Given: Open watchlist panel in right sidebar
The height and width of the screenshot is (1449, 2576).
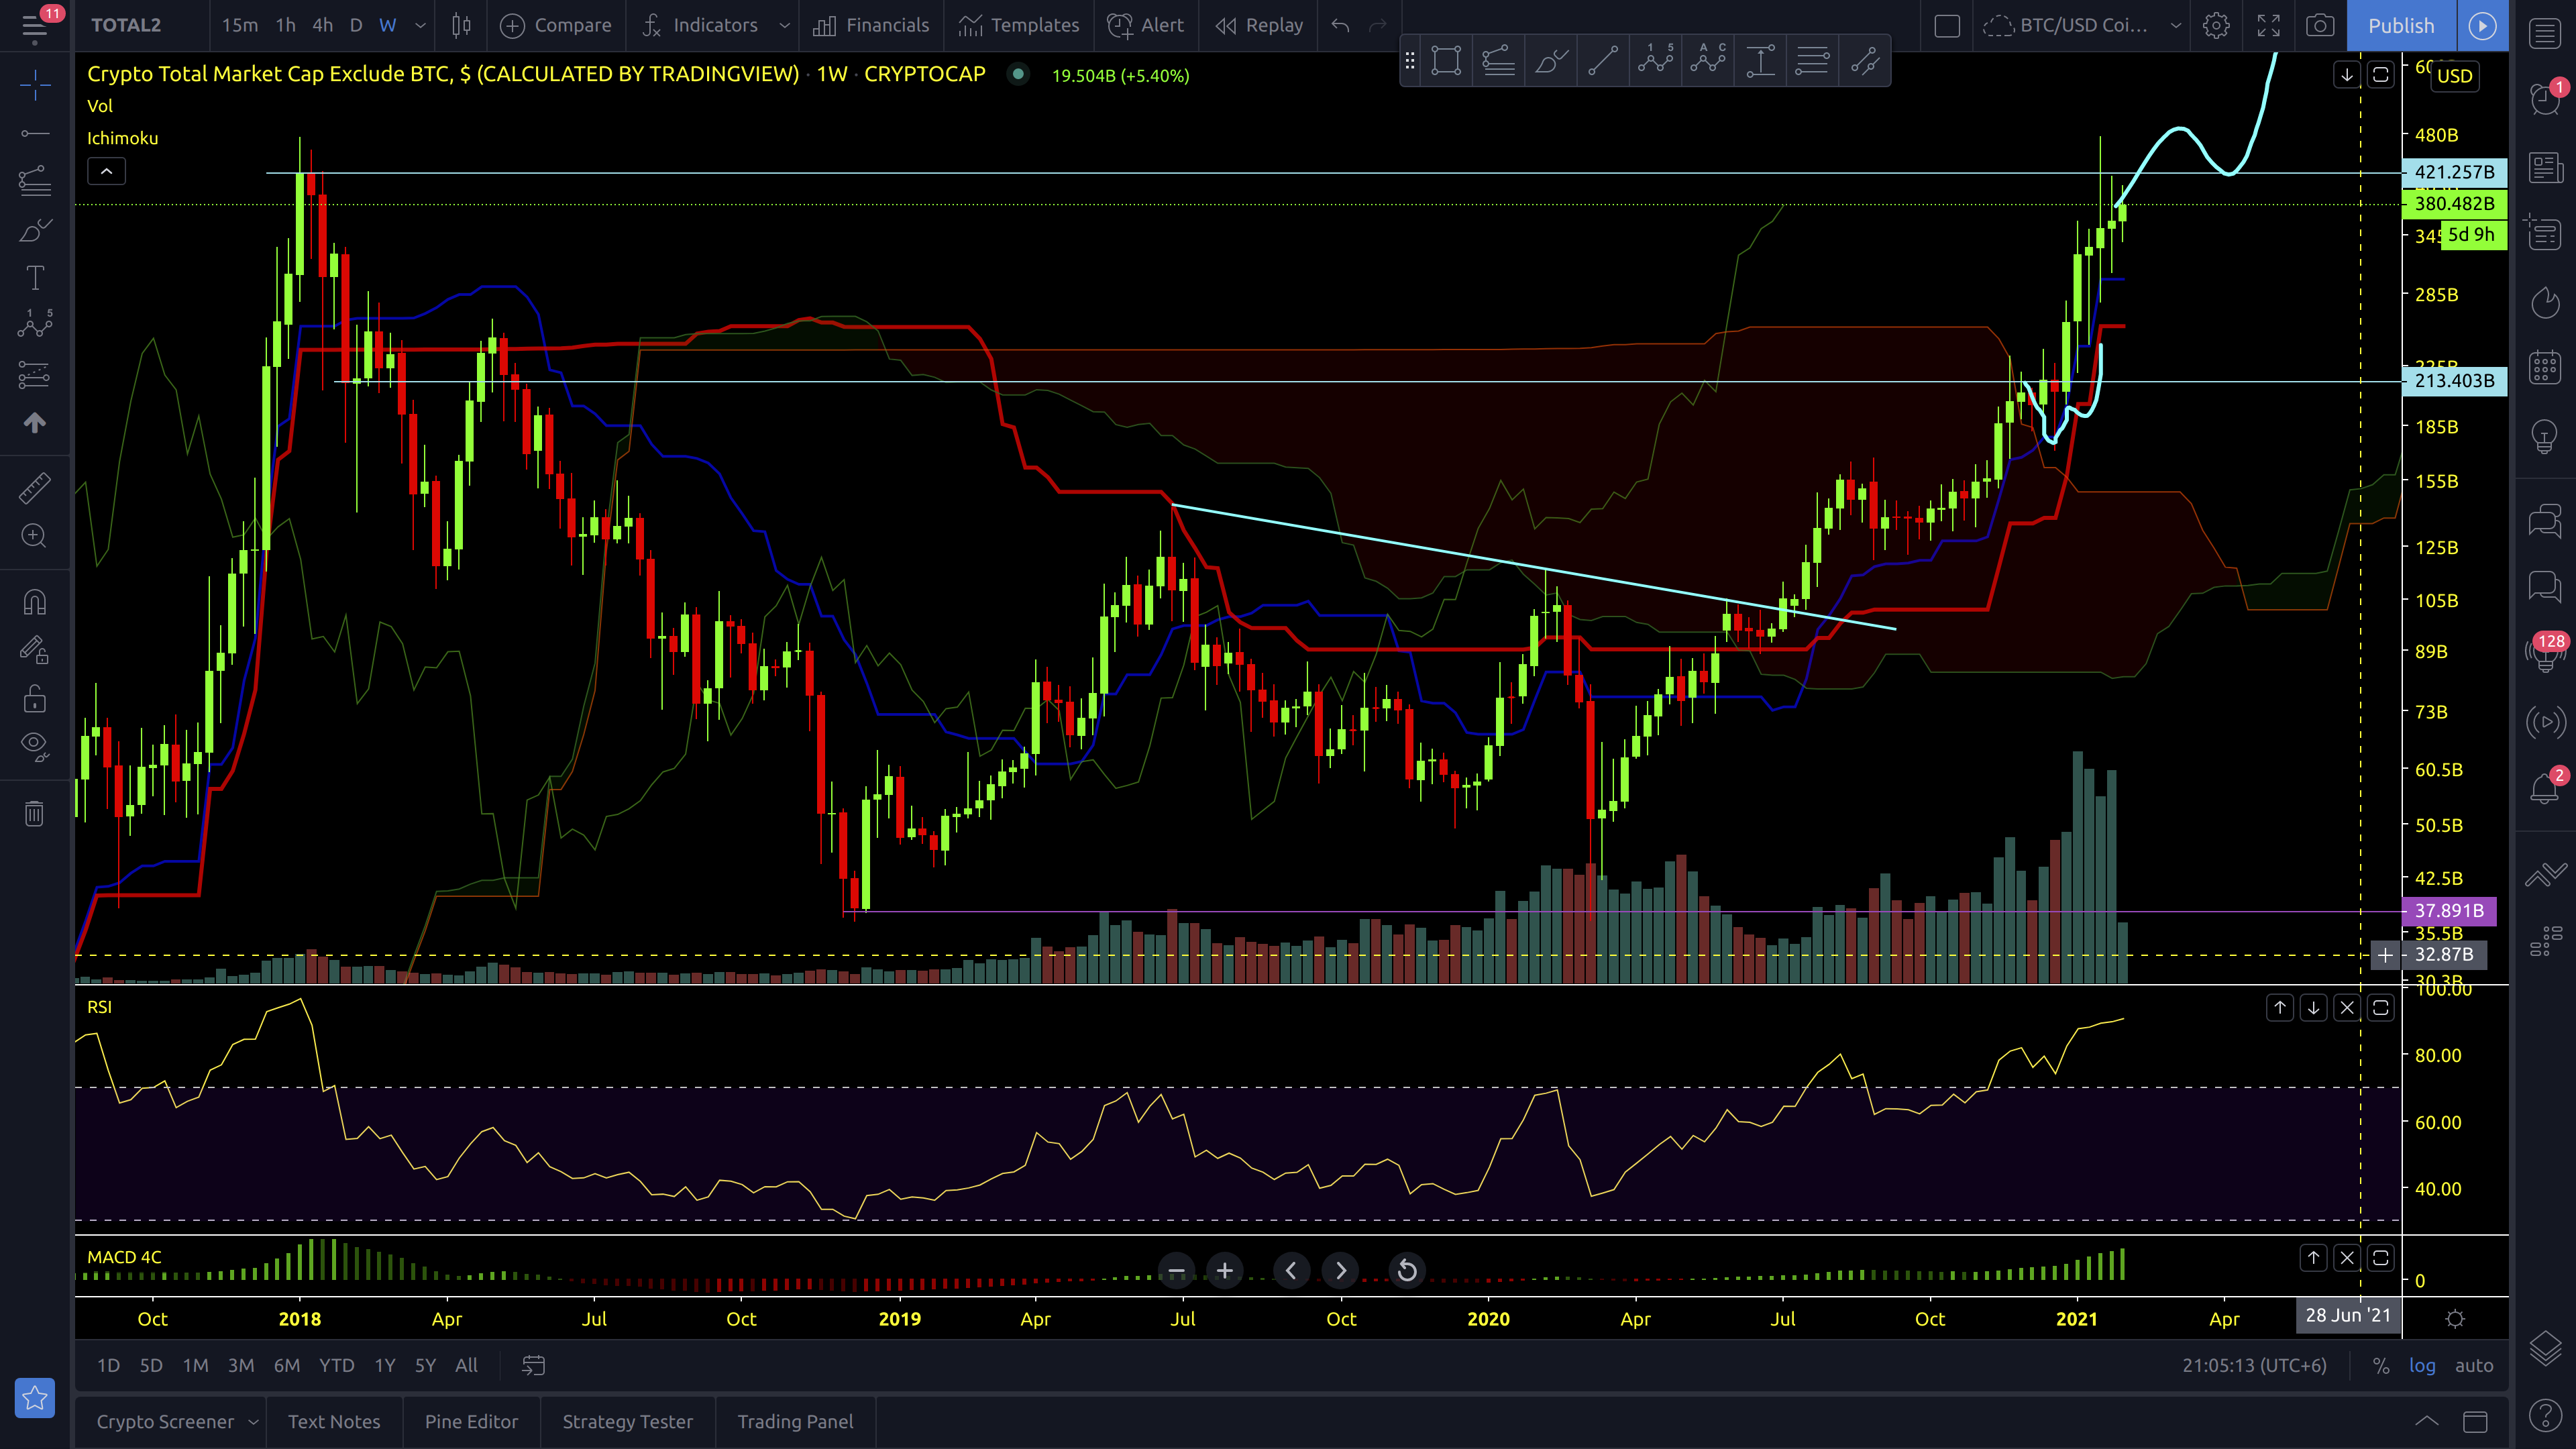Looking at the screenshot, I should [2545, 34].
